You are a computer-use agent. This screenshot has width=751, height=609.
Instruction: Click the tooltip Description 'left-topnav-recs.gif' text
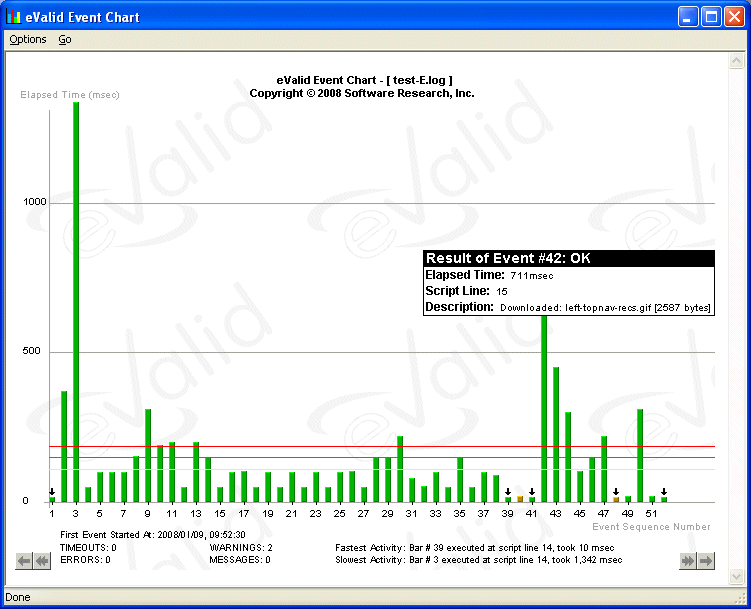point(608,308)
